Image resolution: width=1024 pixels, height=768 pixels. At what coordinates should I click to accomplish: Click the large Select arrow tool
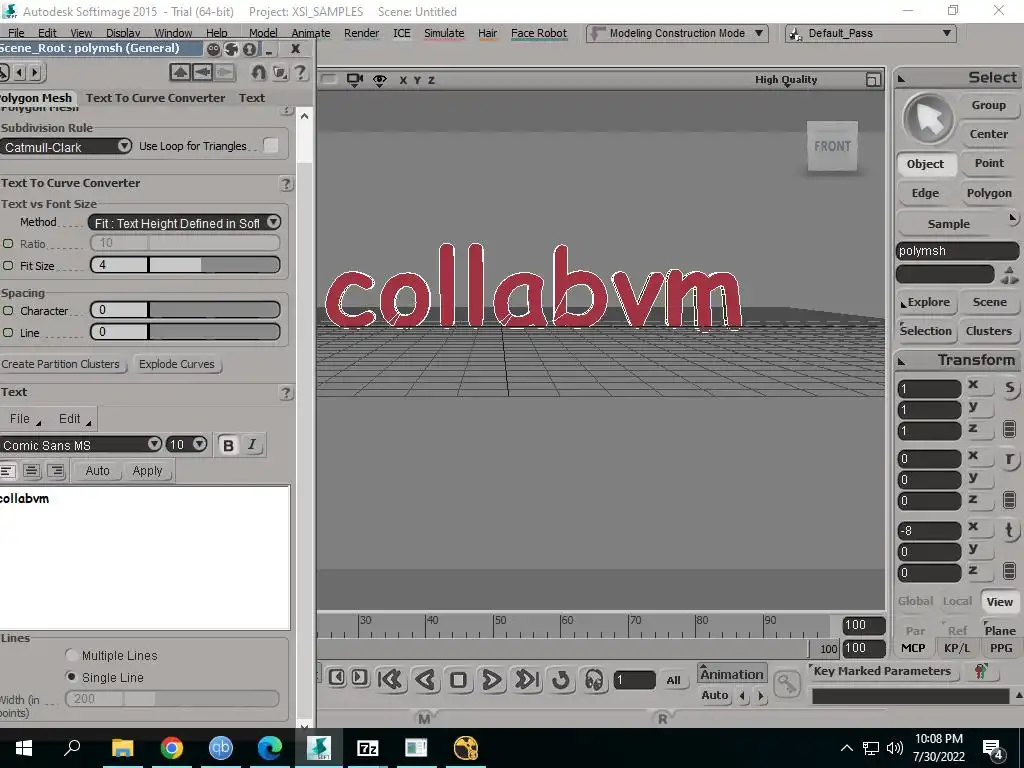pyautogui.click(x=928, y=119)
